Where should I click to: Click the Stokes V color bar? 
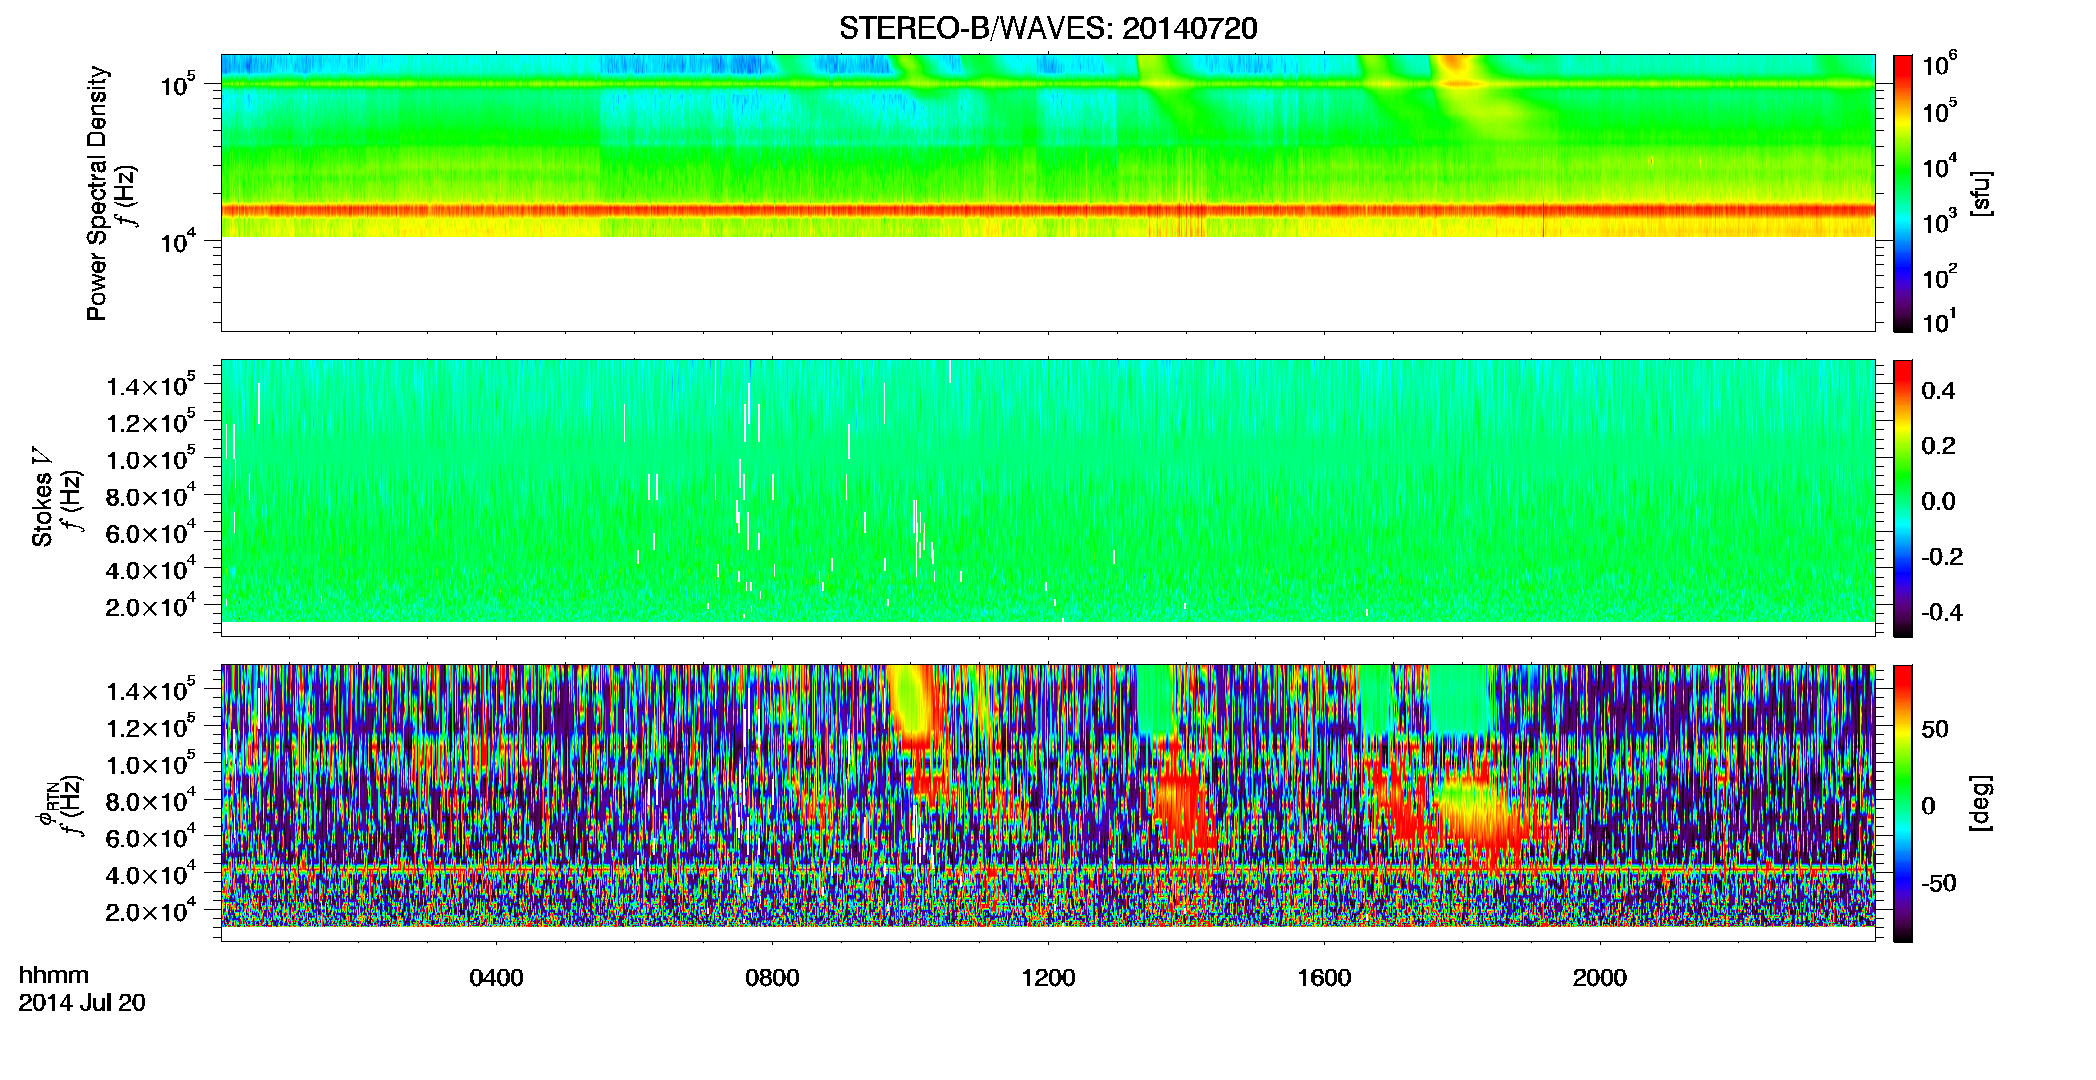pyautogui.click(x=1903, y=498)
